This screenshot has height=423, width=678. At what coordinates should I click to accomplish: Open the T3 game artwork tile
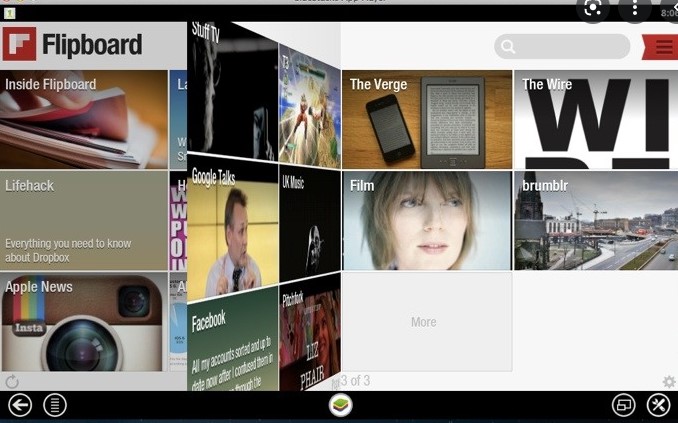[310, 106]
